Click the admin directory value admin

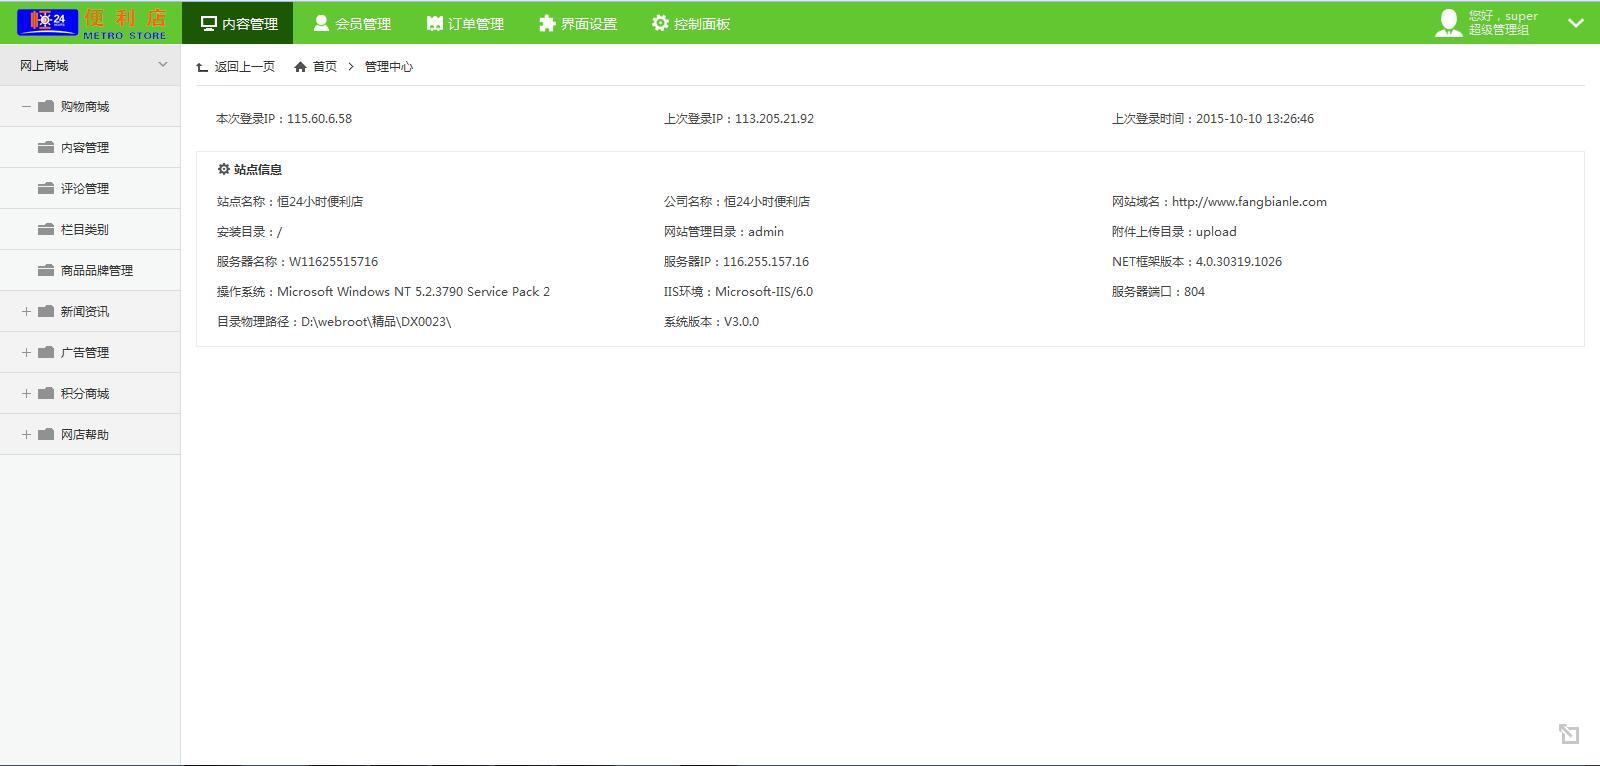pyautogui.click(x=766, y=231)
